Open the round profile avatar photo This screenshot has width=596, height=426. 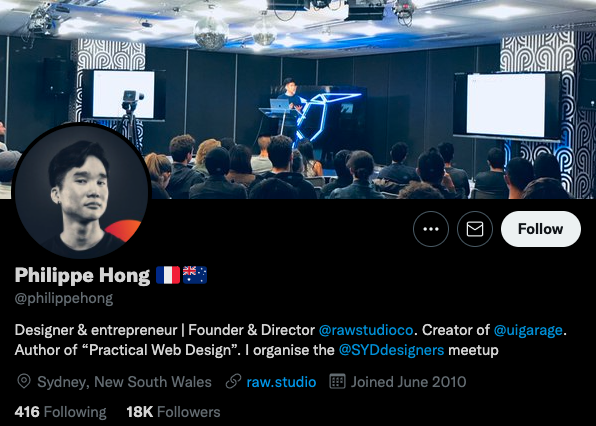click(x=82, y=191)
